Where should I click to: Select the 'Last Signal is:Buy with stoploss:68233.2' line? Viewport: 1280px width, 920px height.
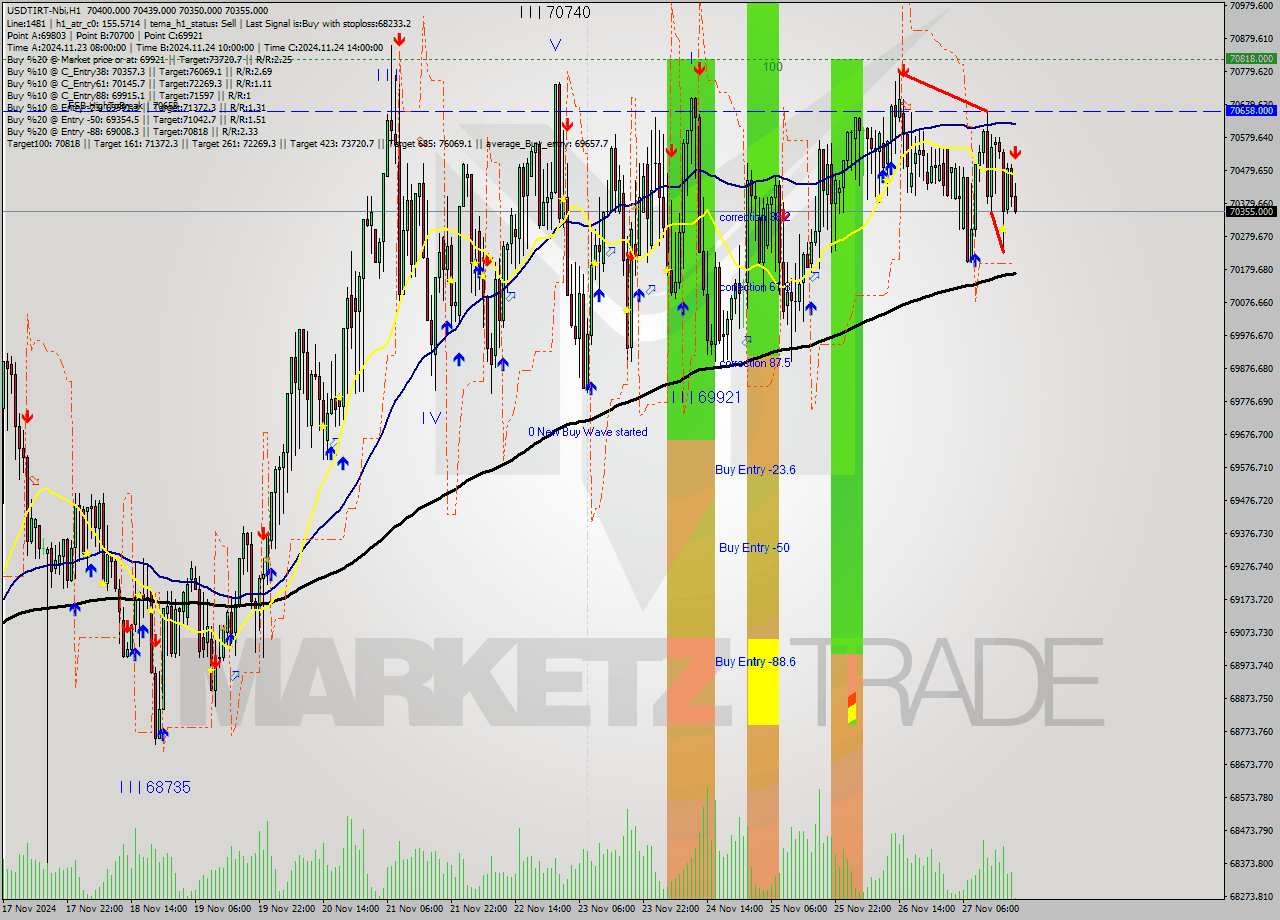(328, 22)
